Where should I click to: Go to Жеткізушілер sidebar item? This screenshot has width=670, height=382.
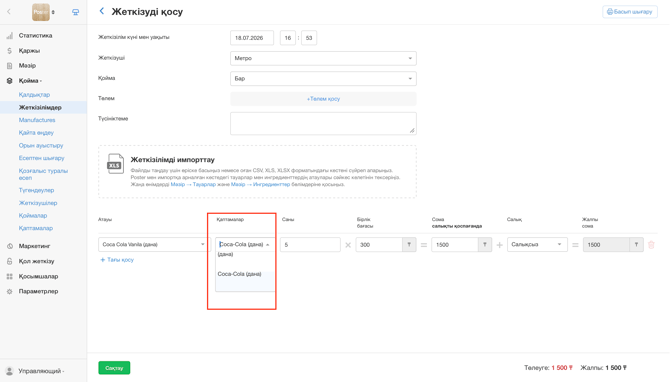click(38, 203)
